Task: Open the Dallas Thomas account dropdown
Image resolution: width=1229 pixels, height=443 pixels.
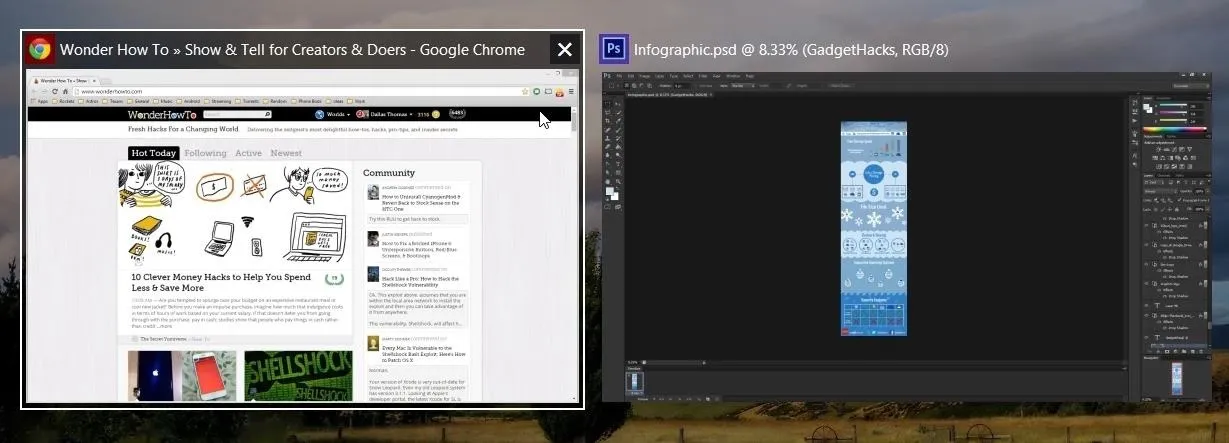Action: (386, 115)
